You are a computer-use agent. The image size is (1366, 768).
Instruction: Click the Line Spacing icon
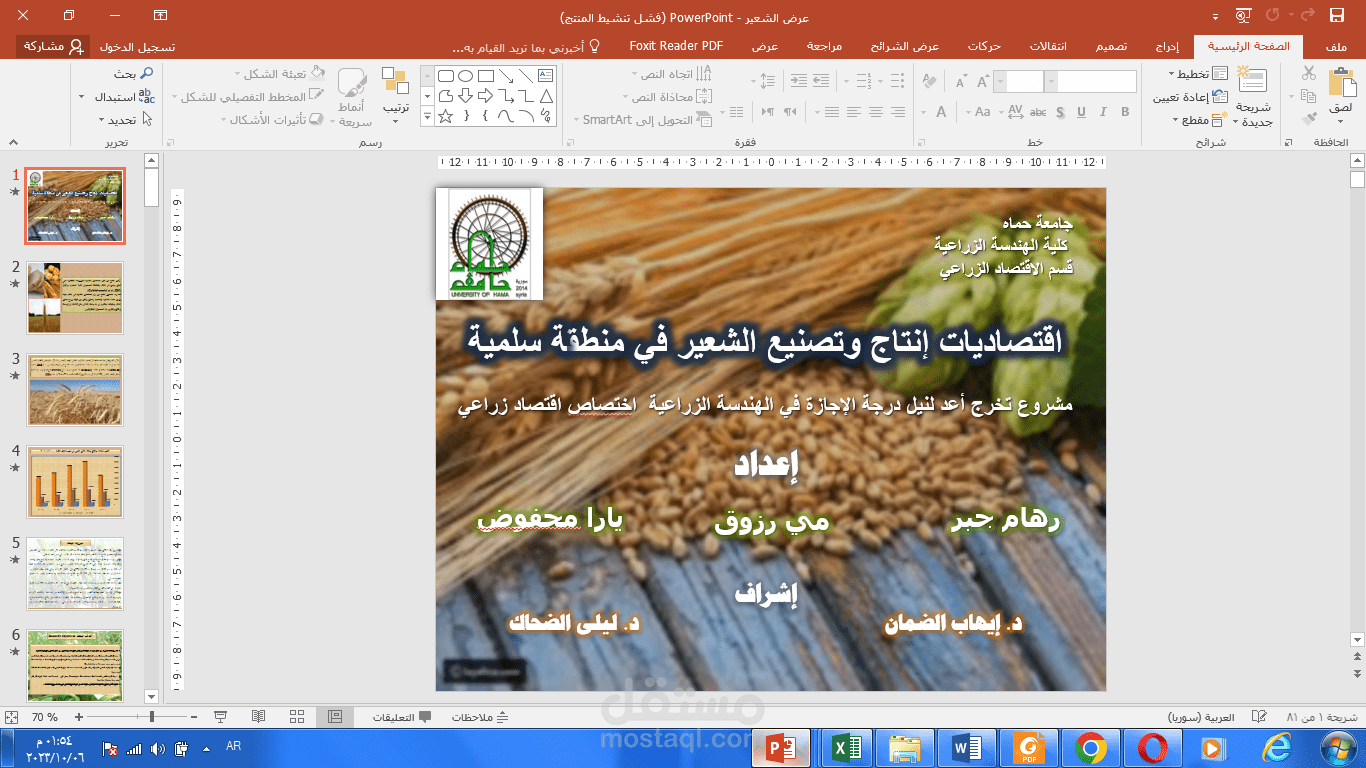pos(767,81)
